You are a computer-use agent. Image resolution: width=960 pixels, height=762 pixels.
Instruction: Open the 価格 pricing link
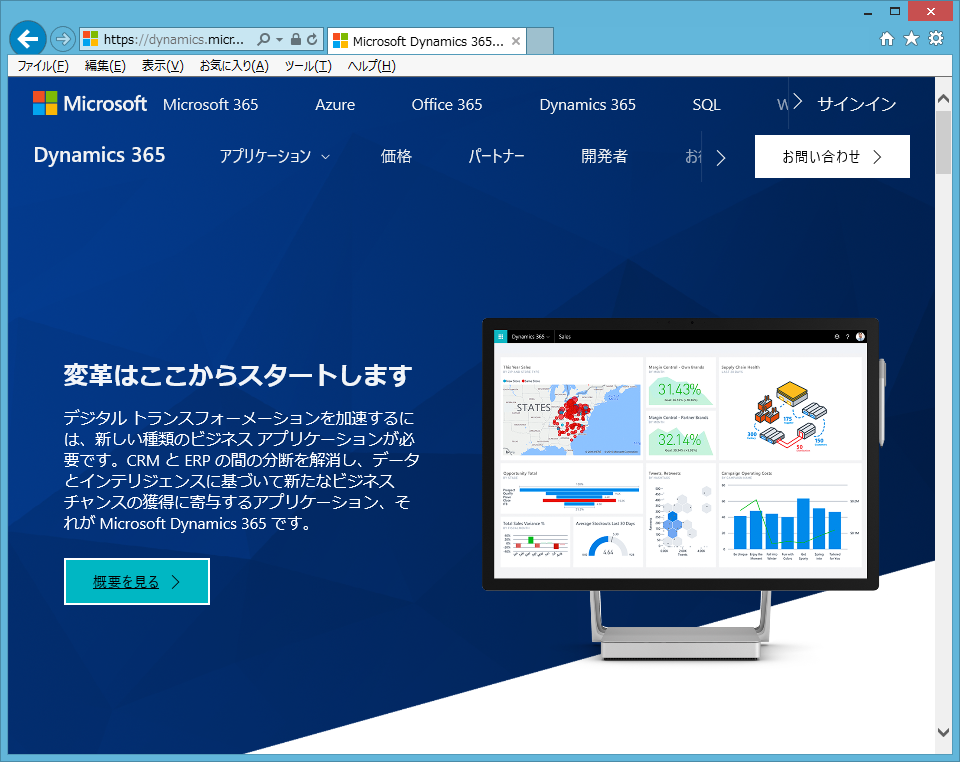click(396, 157)
